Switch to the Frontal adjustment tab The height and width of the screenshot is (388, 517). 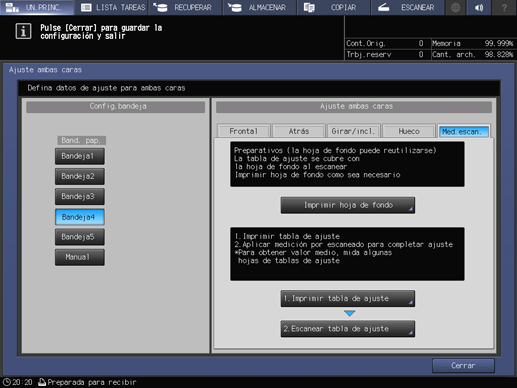click(x=243, y=131)
